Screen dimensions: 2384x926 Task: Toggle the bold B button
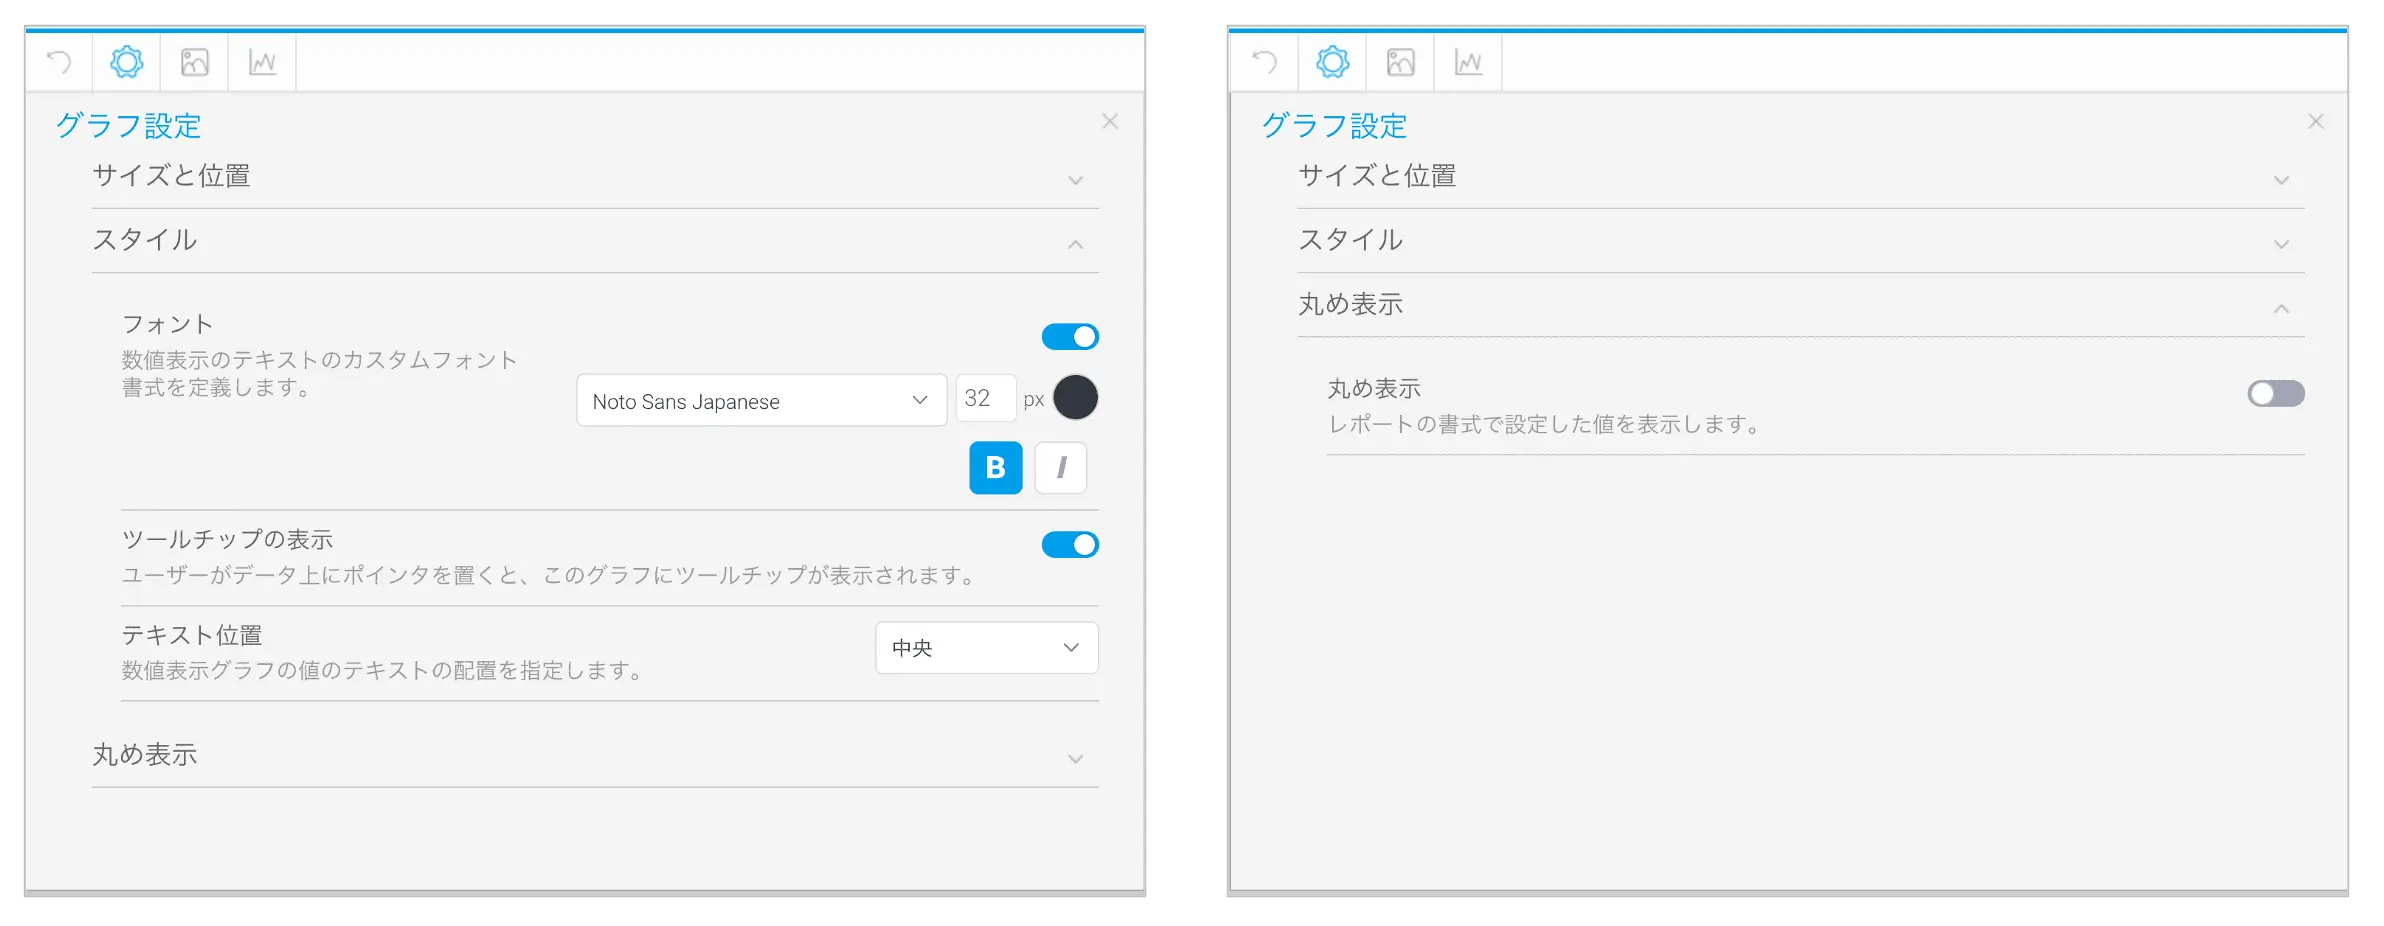[x=996, y=468]
